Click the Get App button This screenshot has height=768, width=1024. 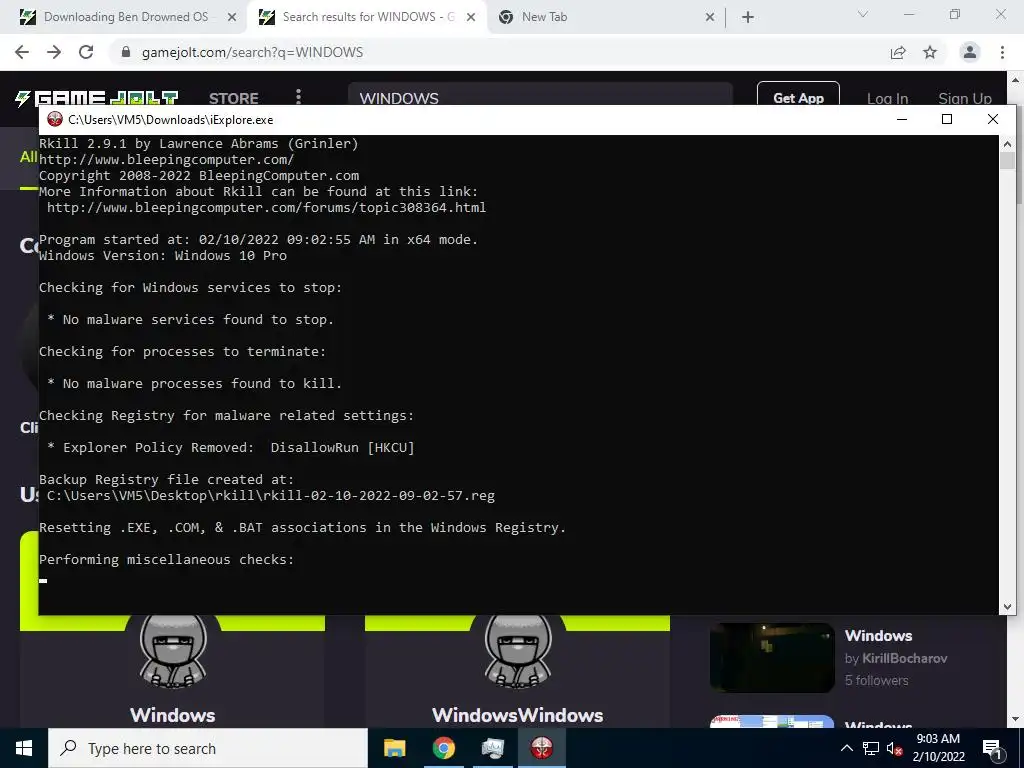click(x=798, y=95)
